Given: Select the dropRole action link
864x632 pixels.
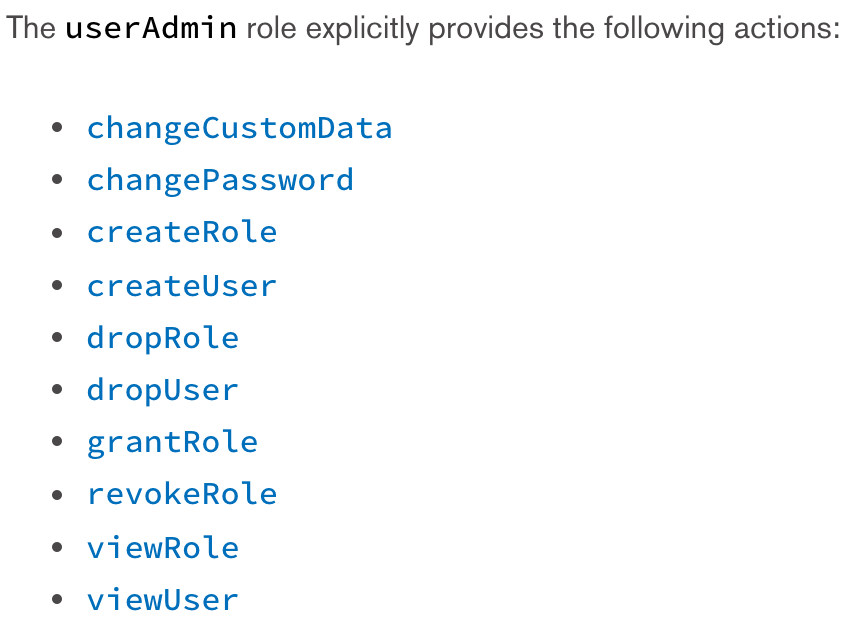Looking at the screenshot, I should click(x=163, y=338).
